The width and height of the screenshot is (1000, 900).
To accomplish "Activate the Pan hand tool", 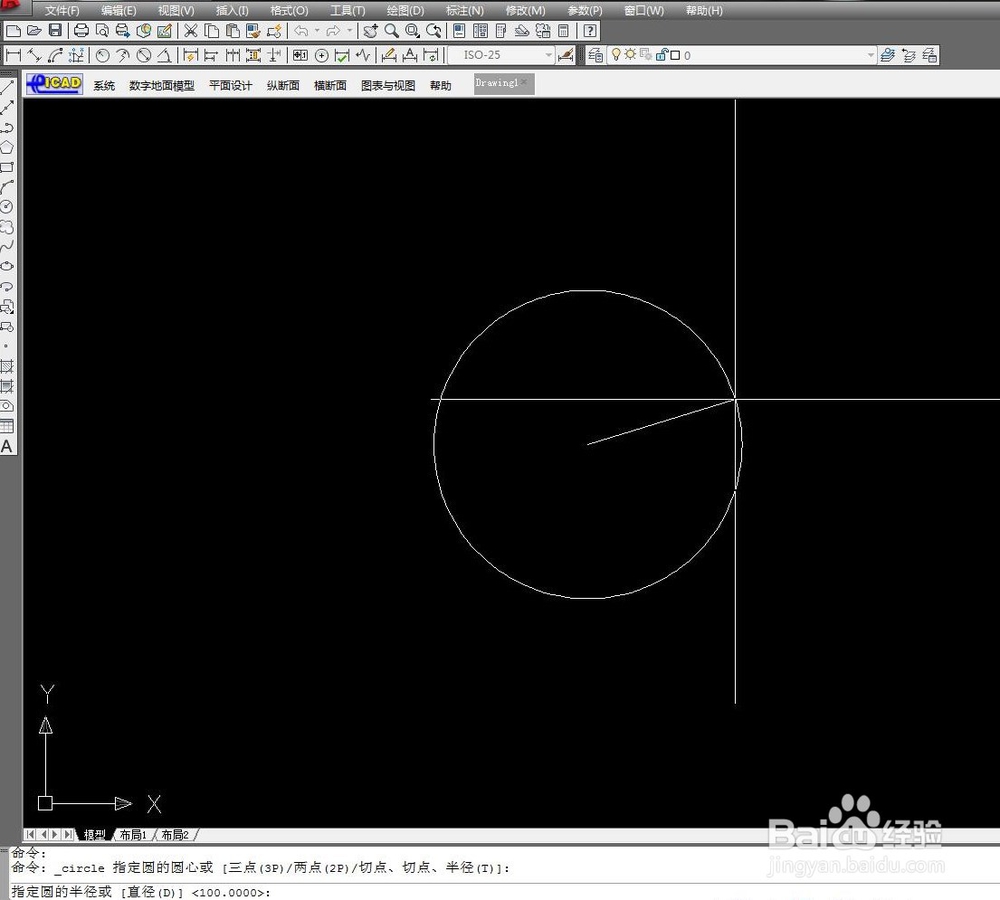I will click(371, 31).
